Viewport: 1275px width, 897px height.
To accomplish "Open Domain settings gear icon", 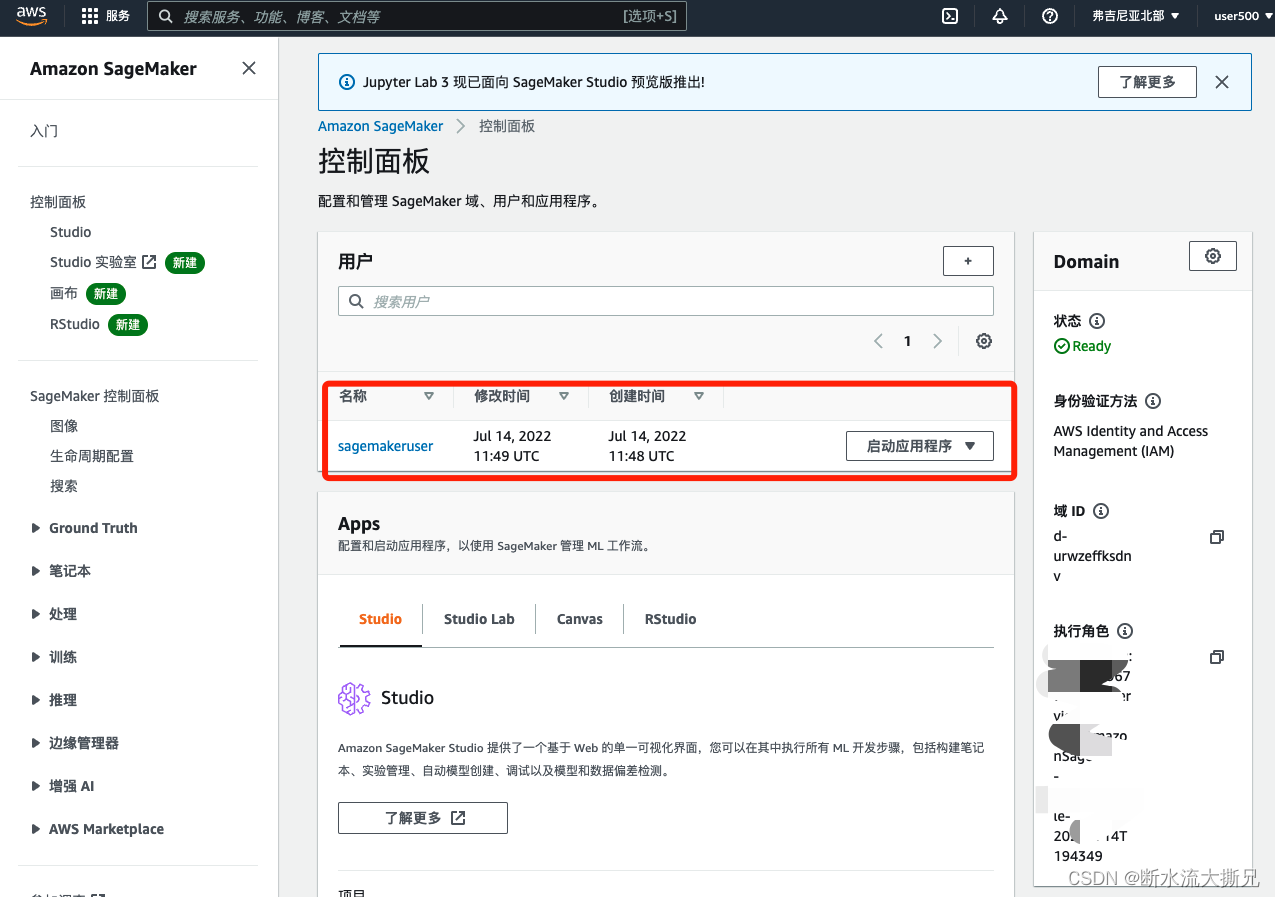I will coord(1213,256).
